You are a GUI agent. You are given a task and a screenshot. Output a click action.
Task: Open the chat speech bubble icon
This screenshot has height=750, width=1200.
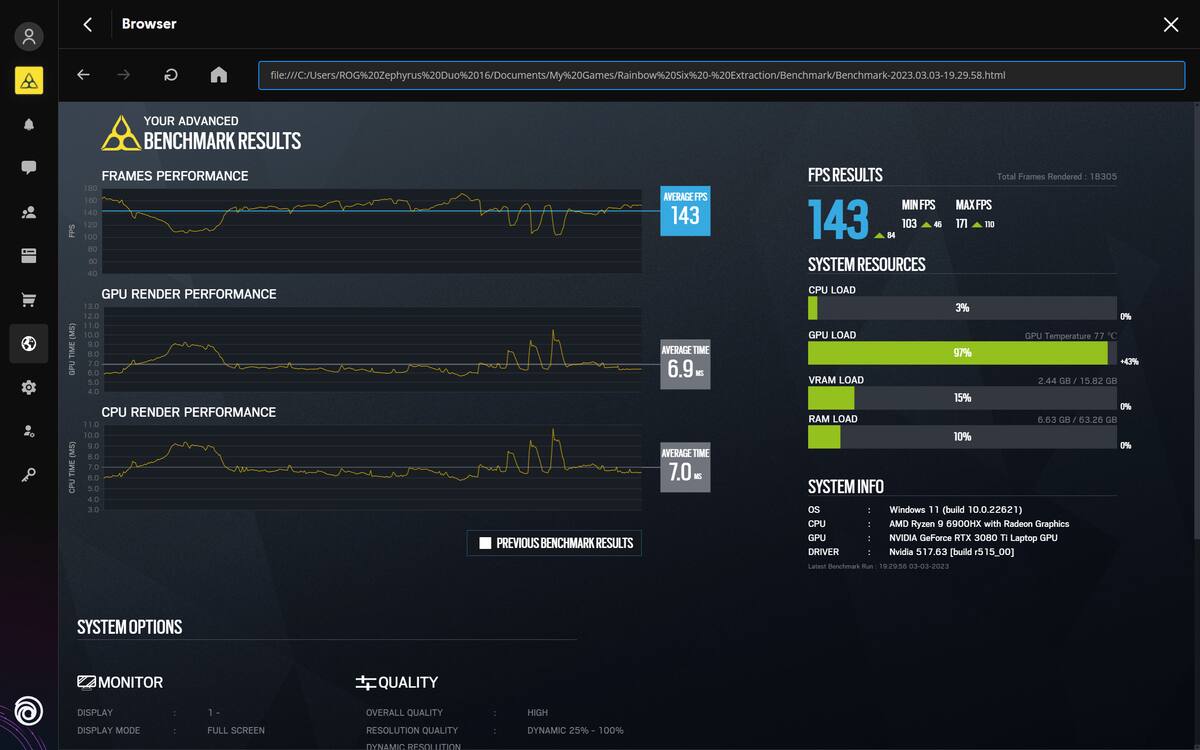point(29,168)
